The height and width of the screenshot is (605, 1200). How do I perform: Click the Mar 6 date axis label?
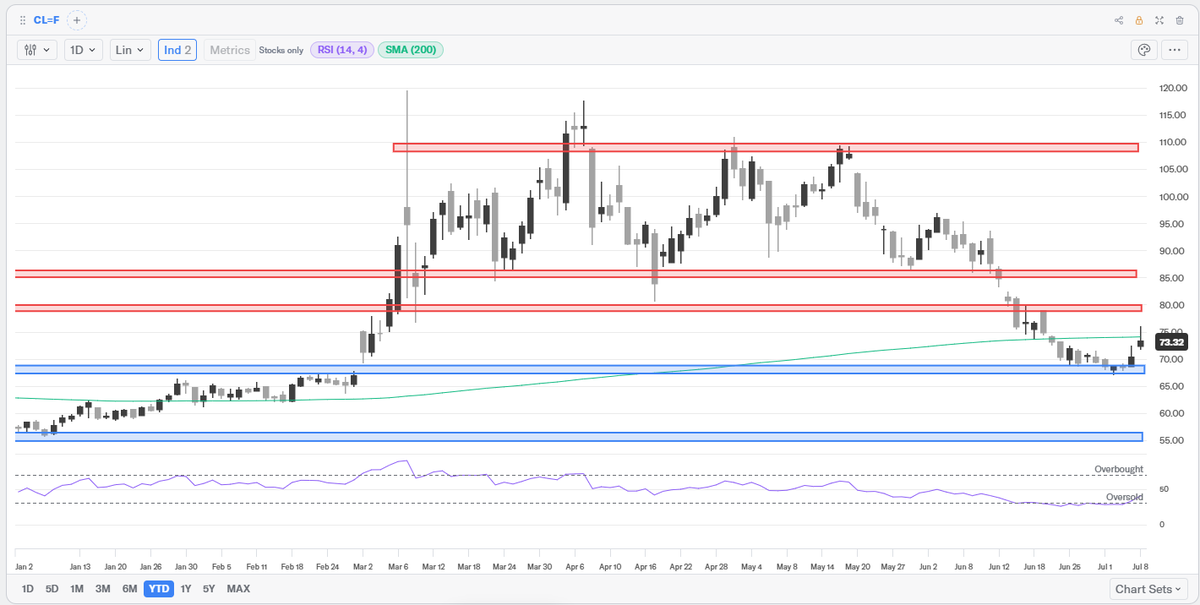click(x=398, y=565)
